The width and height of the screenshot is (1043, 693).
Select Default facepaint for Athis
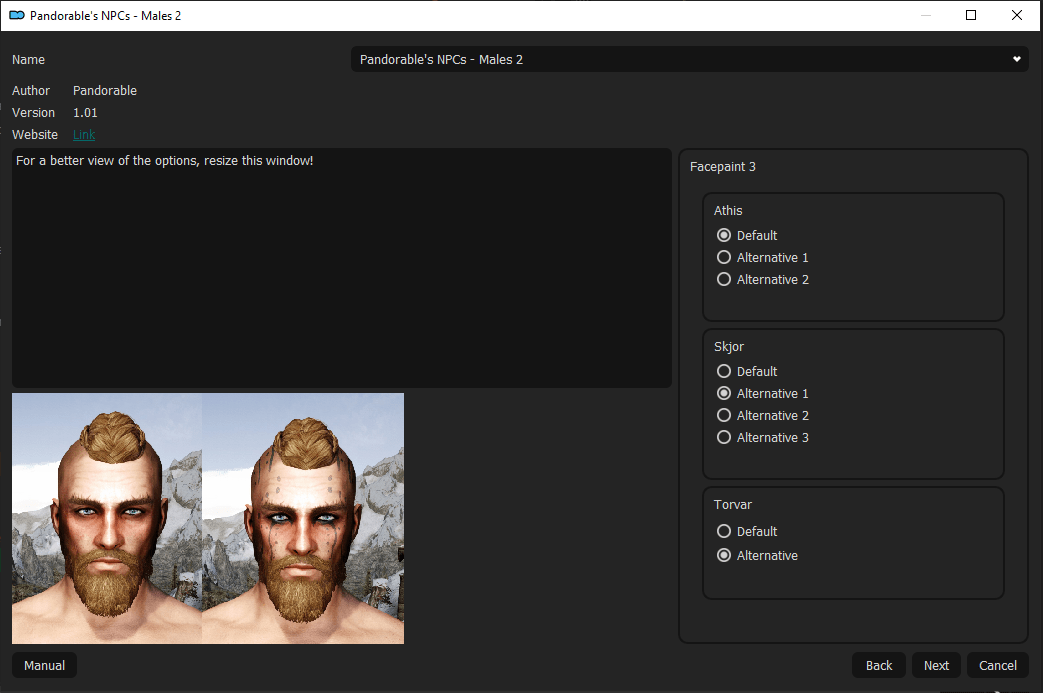747,235
